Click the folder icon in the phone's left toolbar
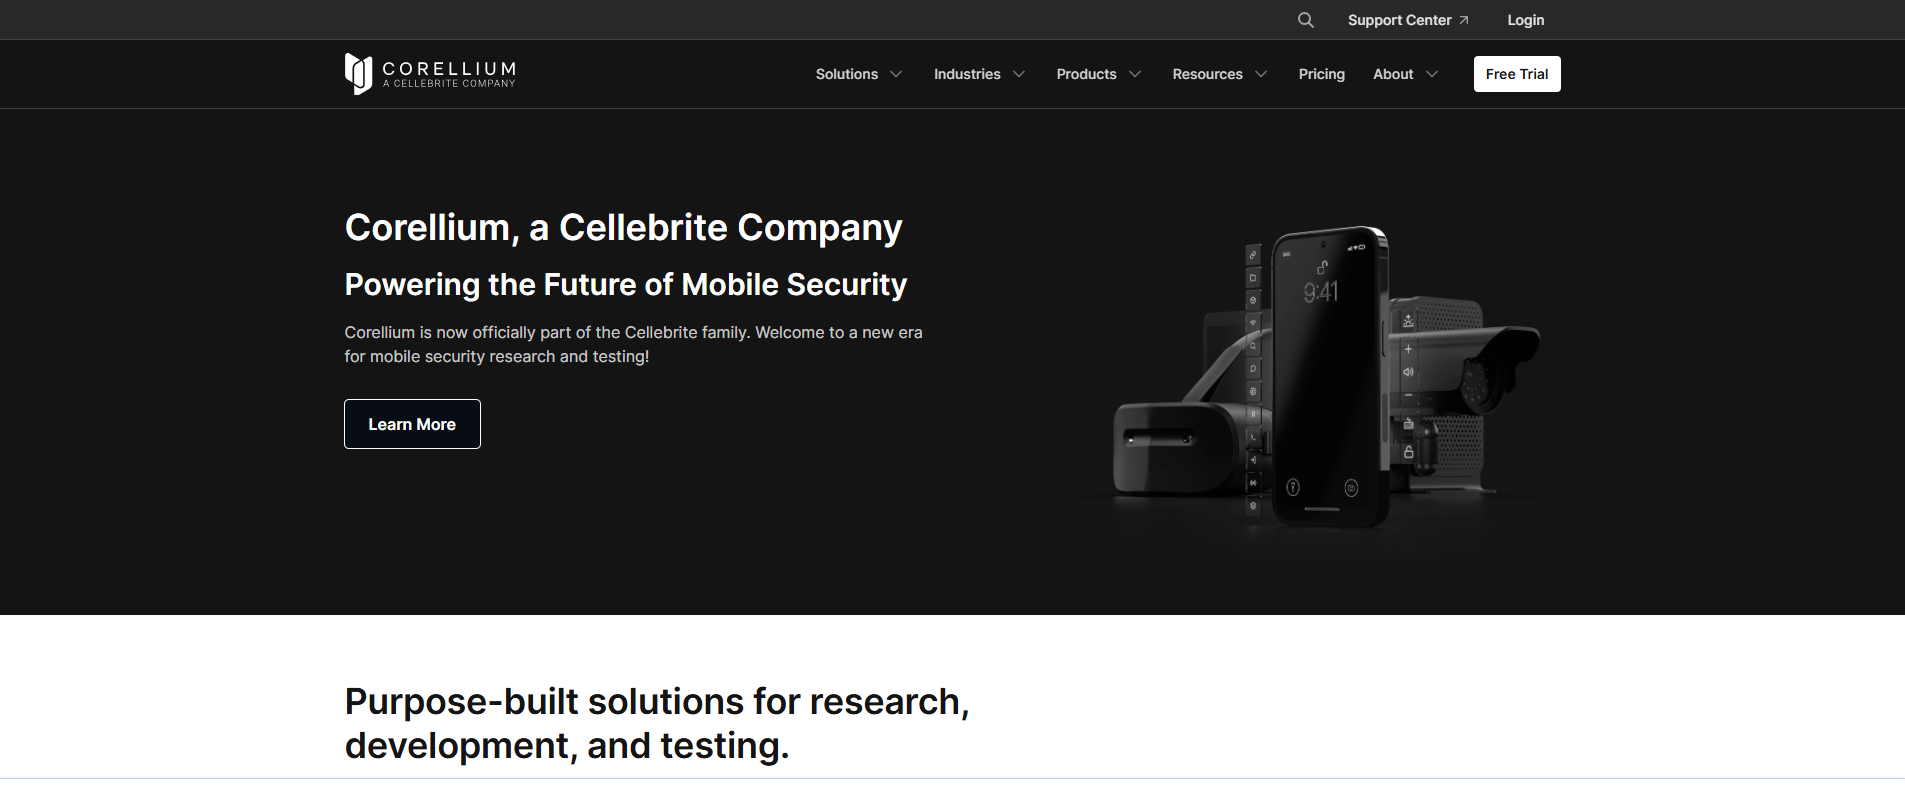This screenshot has height=786, width=1905. [1253, 278]
